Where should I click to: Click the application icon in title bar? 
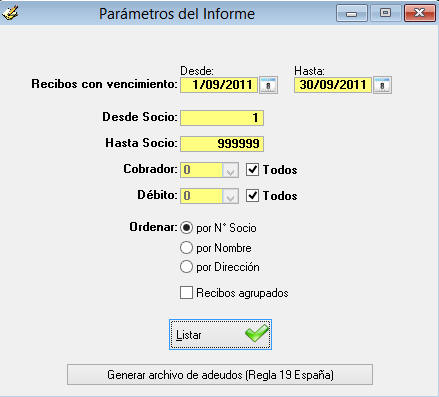coord(10,13)
